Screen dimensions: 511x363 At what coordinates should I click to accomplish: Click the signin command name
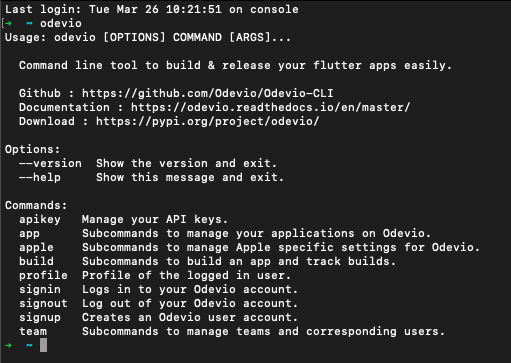(x=40, y=289)
